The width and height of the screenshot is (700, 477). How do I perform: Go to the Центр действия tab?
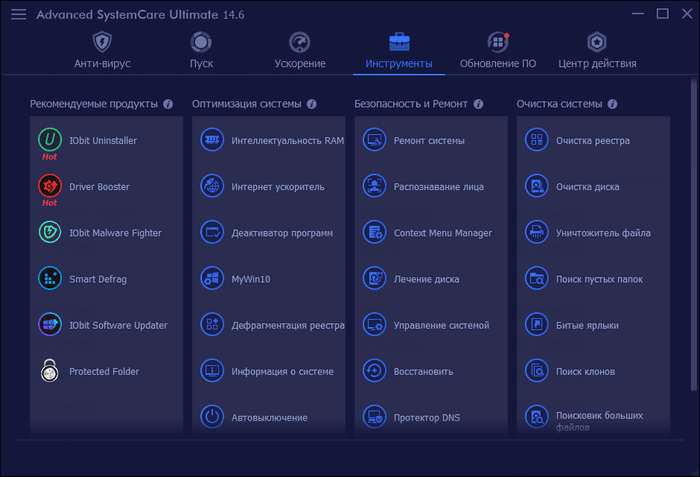597,51
